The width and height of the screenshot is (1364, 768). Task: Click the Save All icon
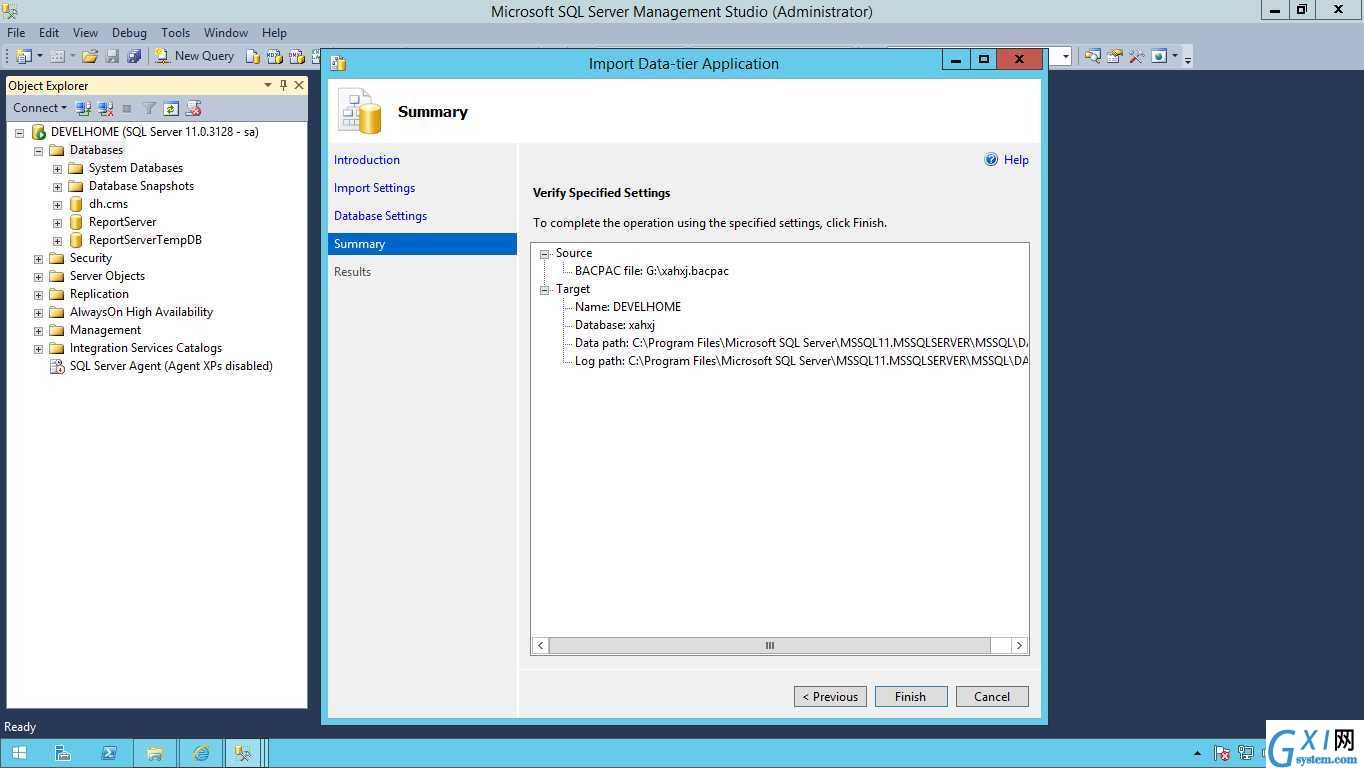pos(134,56)
